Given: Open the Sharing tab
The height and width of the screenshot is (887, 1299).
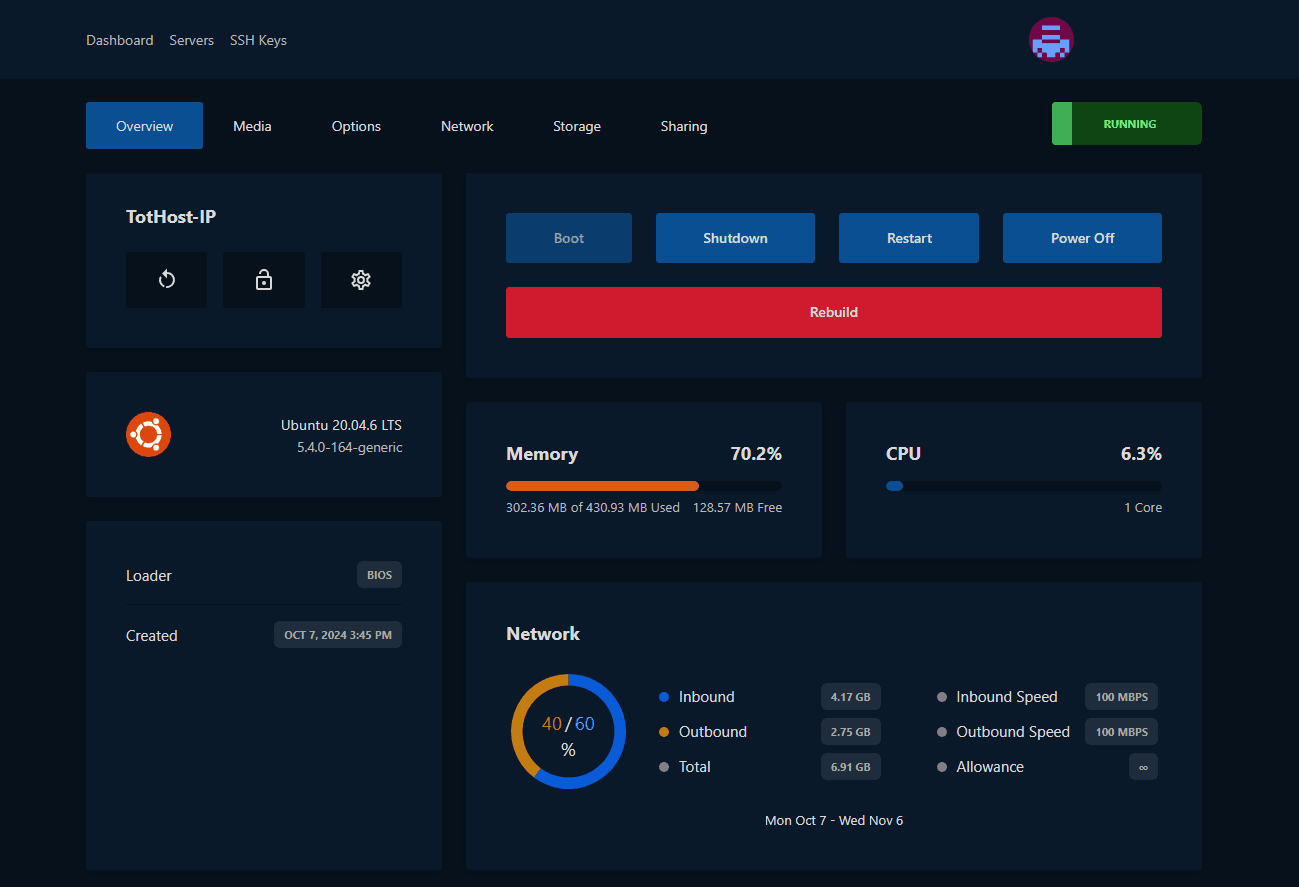Looking at the screenshot, I should pyautogui.click(x=684, y=126).
